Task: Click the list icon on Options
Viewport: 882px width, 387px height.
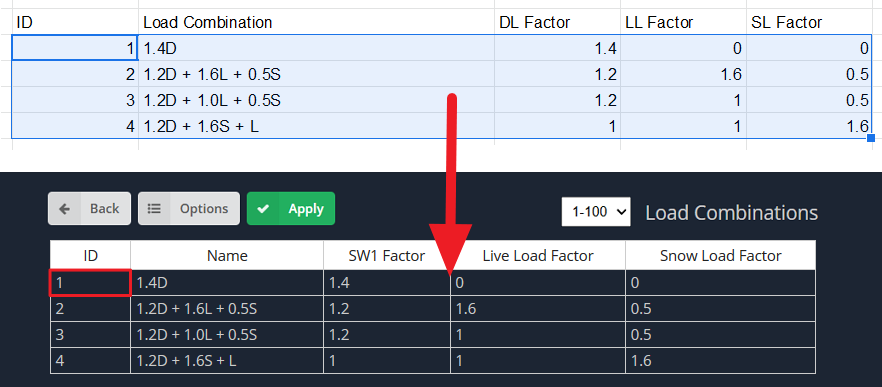Action: coord(154,209)
